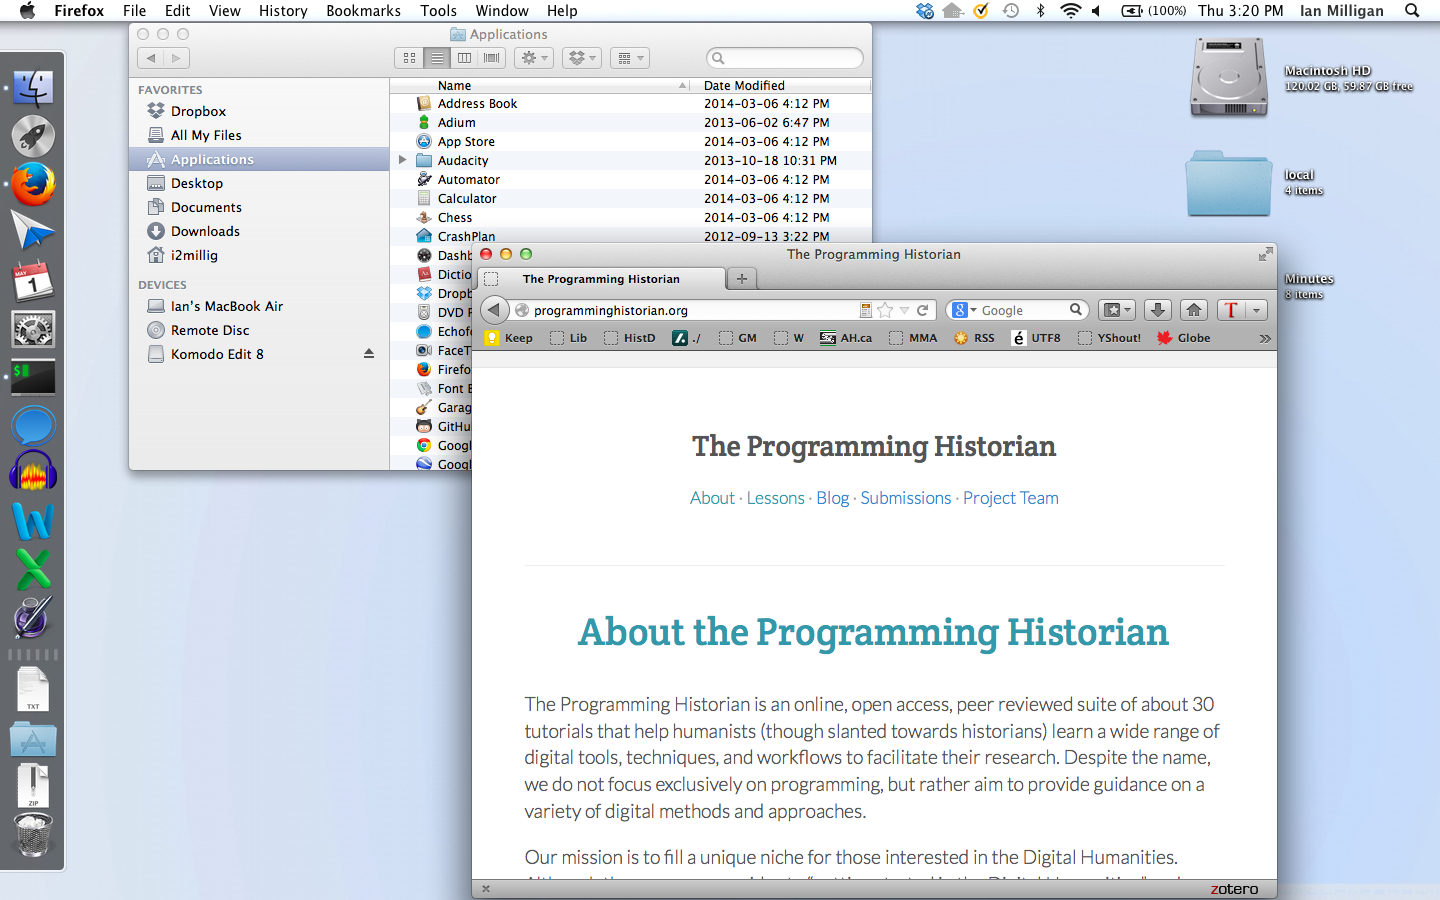Open the Downloads arrow icon in Firefox
The width and height of the screenshot is (1440, 900).
(1157, 310)
